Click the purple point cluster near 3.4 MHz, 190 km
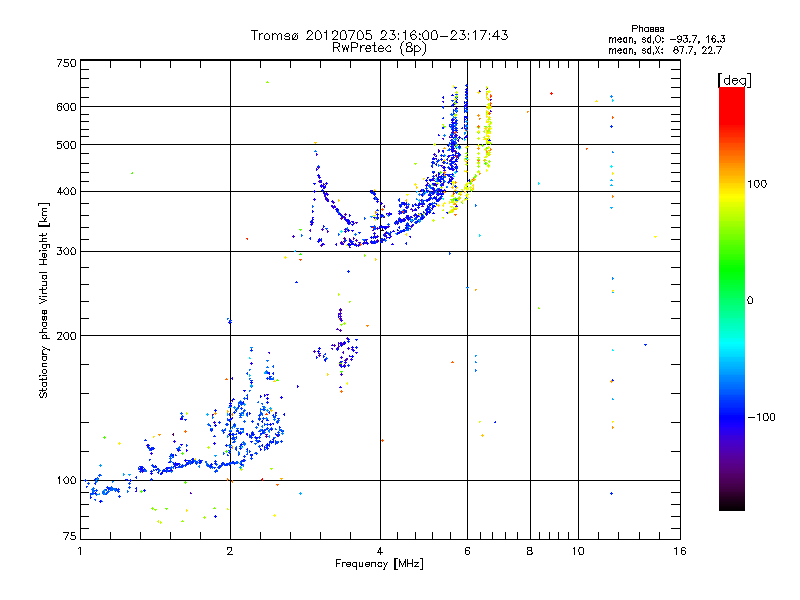800x600 pixels. (x=345, y=352)
